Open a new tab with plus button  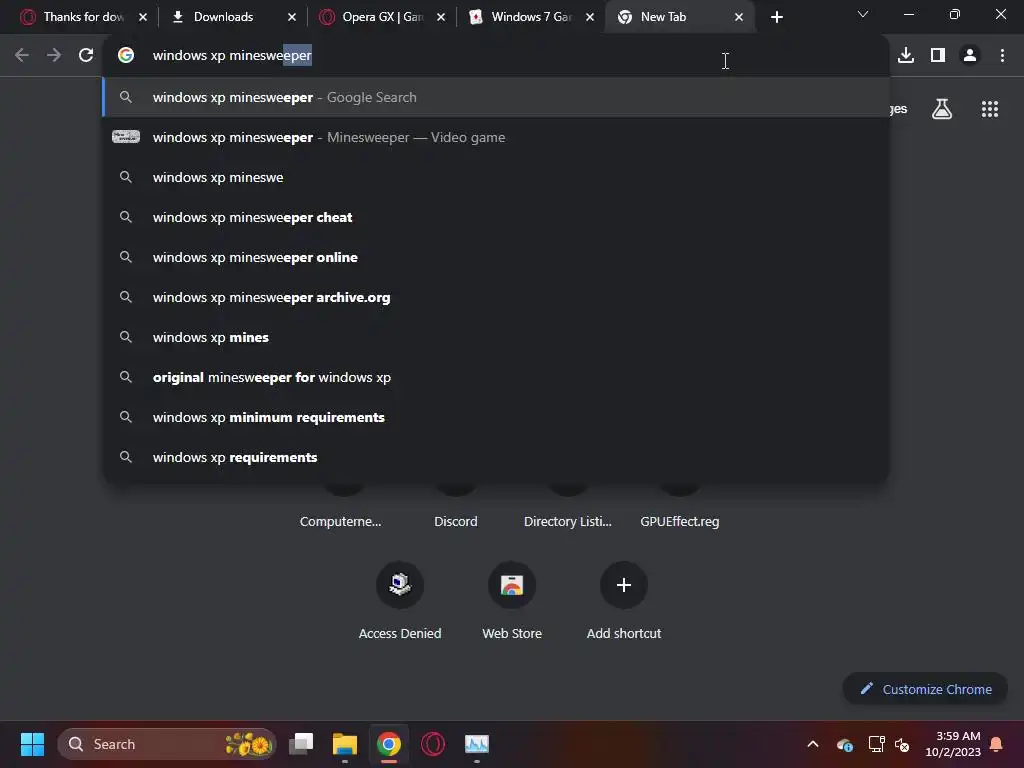click(x=776, y=17)
